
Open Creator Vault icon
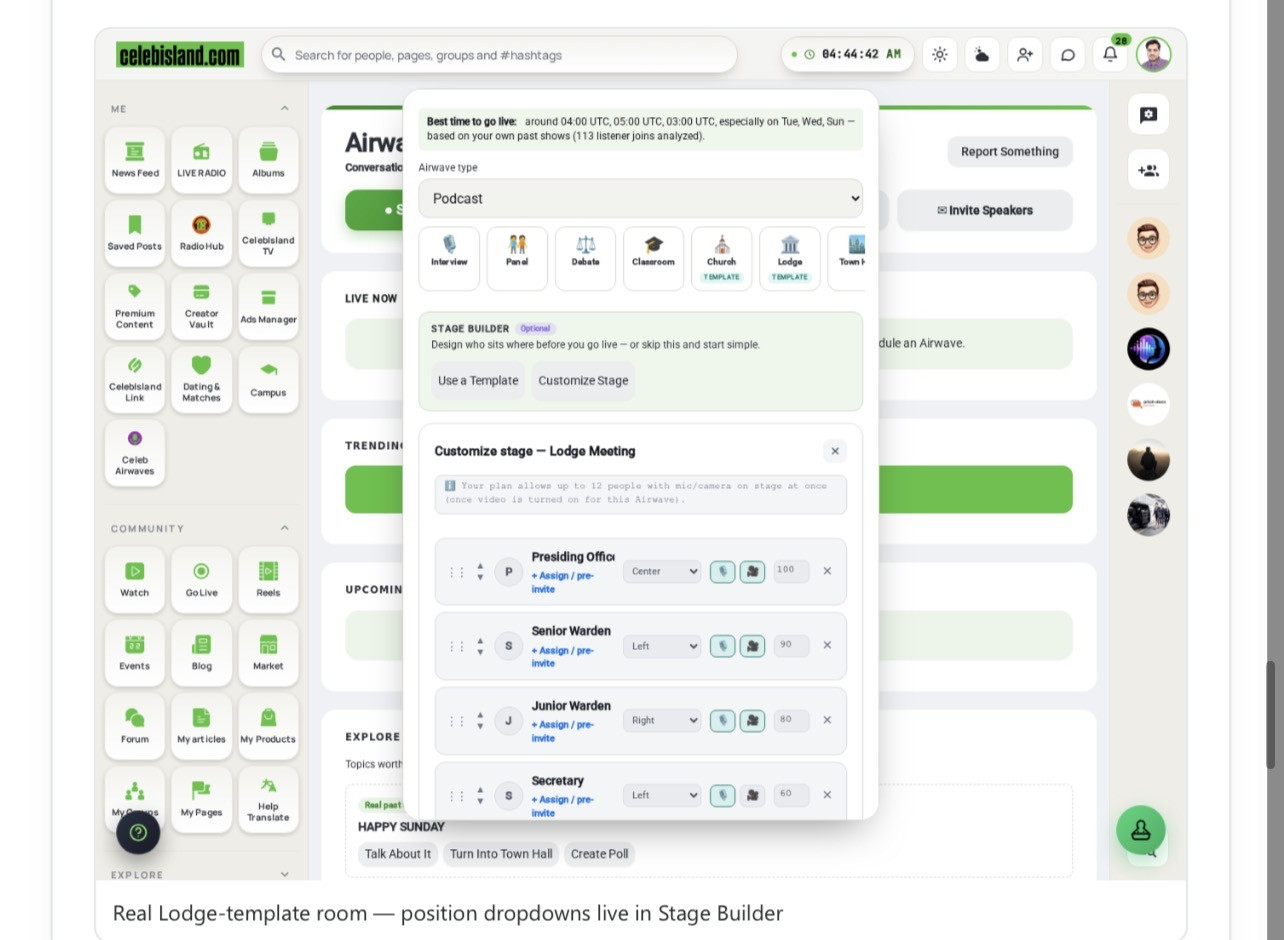(x=201, y=306)
